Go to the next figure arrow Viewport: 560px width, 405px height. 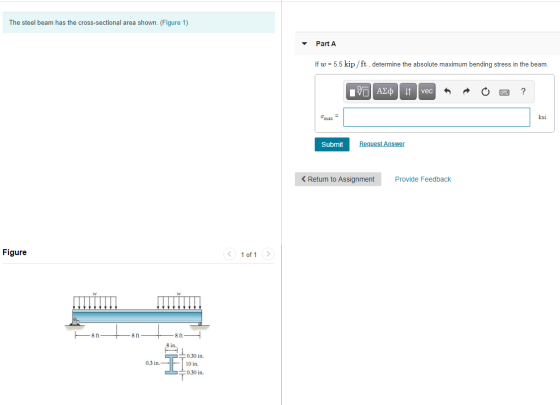point(268,254)
